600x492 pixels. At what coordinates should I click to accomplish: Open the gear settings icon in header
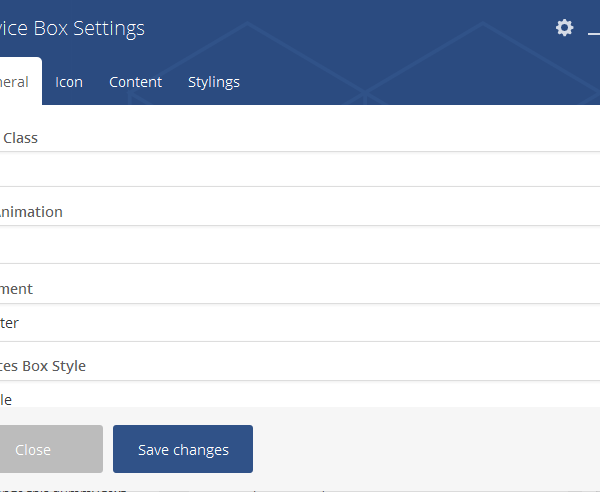click(x=565, y=28)
